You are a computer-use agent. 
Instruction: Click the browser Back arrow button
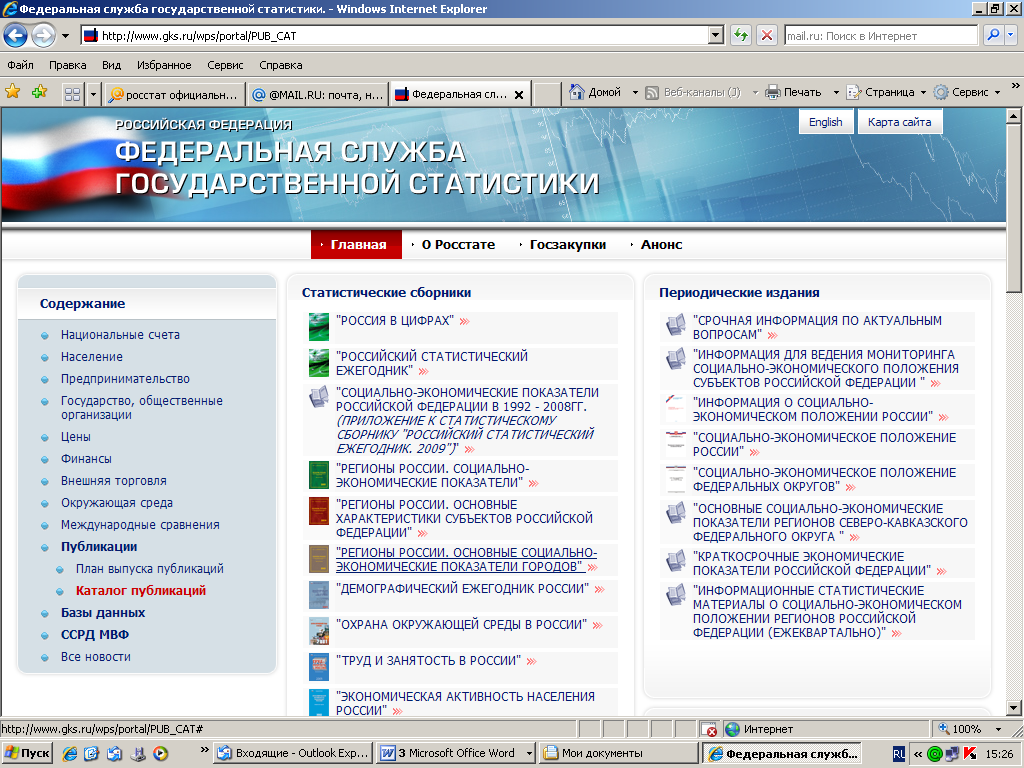(15, 35)
